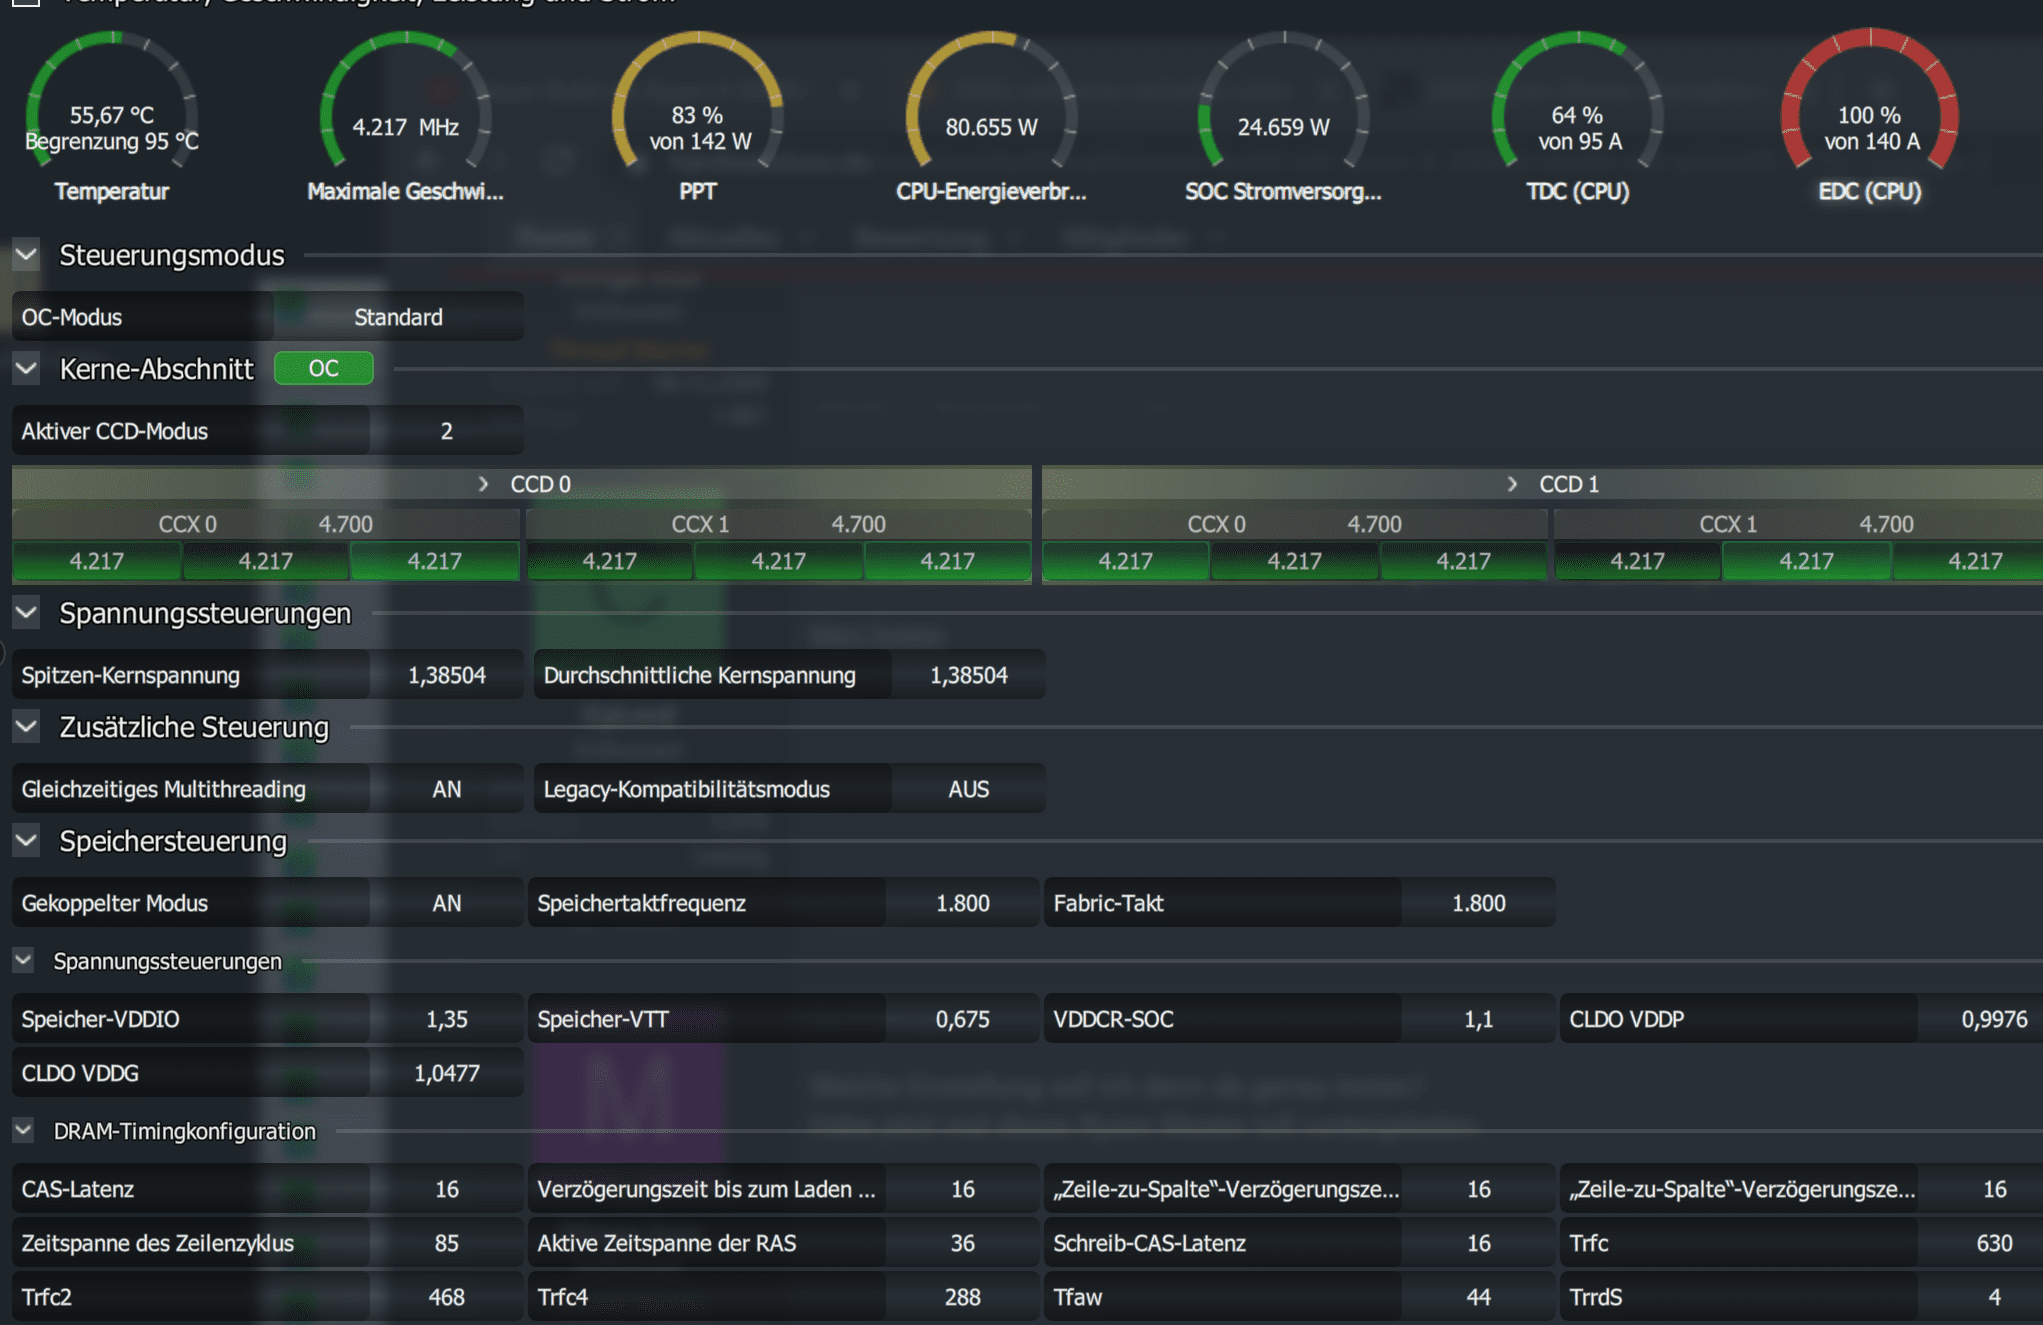Collapse the Kerne-Abschnitt section

(26, 370)
